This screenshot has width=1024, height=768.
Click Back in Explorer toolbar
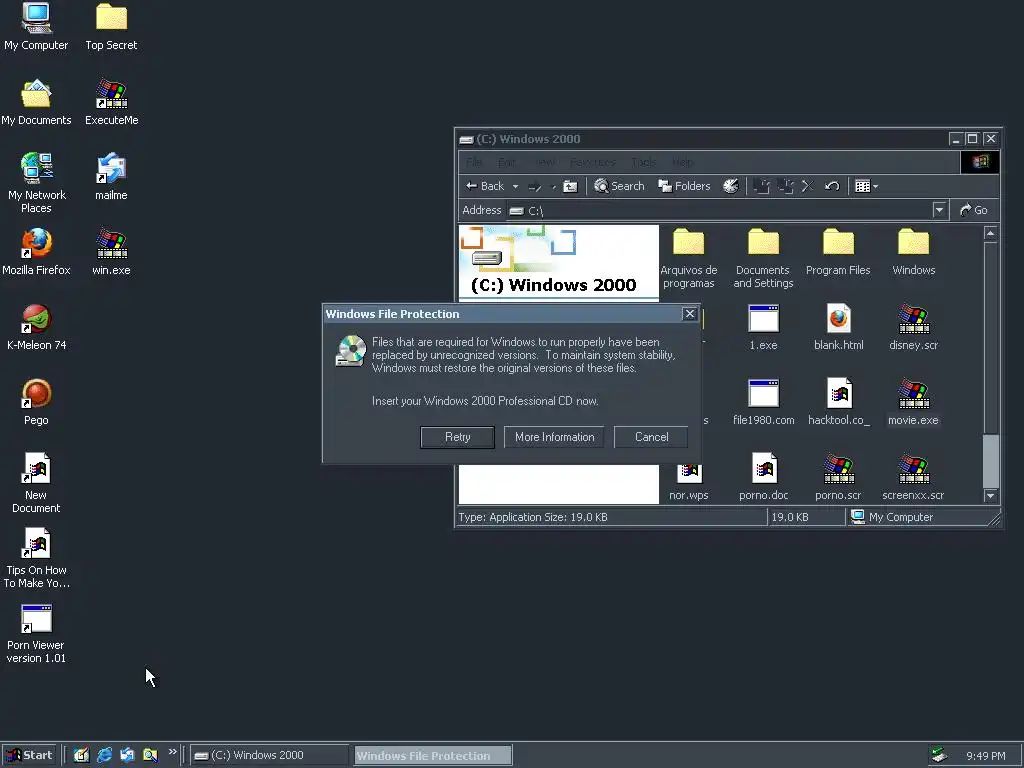(485, 186)
